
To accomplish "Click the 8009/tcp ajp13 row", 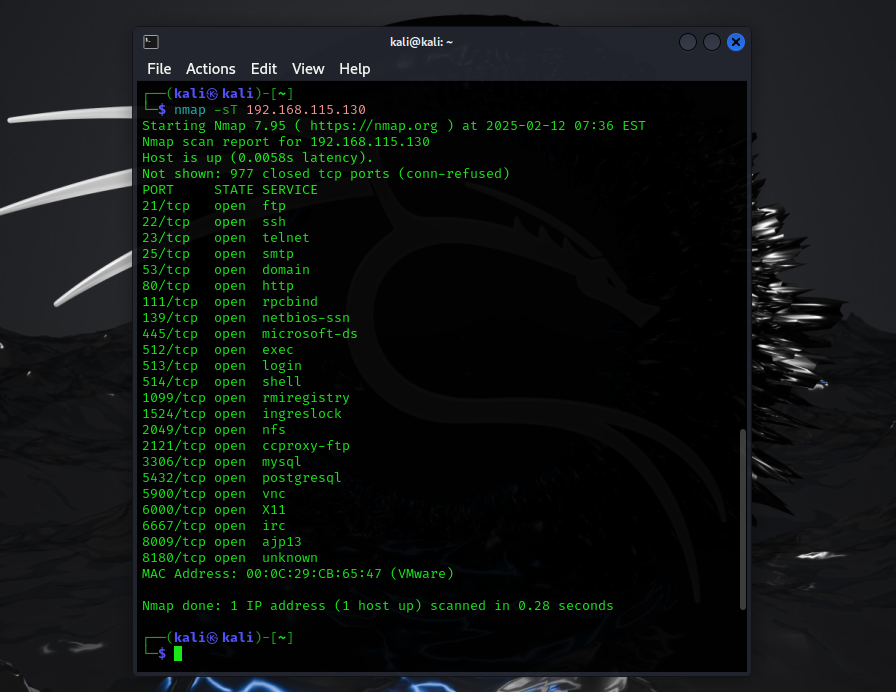I will point(222,542).
